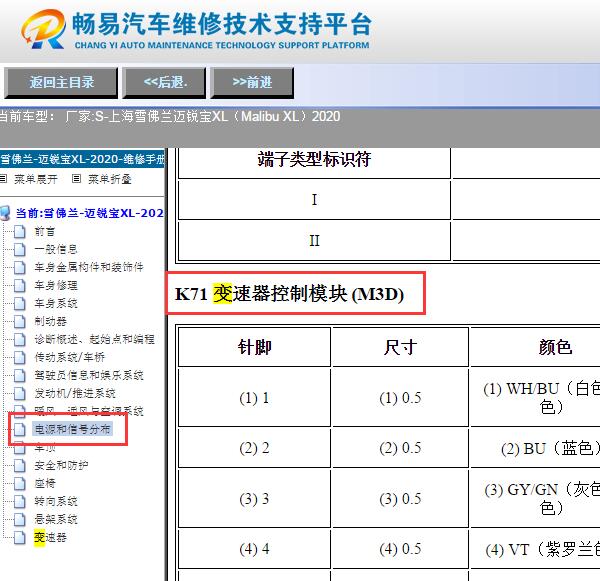The image size is (600, 581).
Task: Open 诊断概述、起始点和编程 section
Action: click(95, 339)
